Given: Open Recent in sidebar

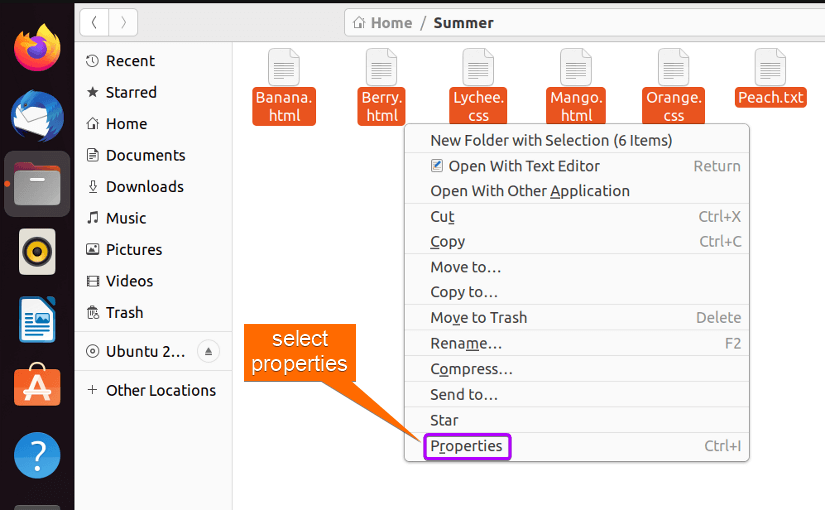Looking at the screenshot, I should coord(153,61).
